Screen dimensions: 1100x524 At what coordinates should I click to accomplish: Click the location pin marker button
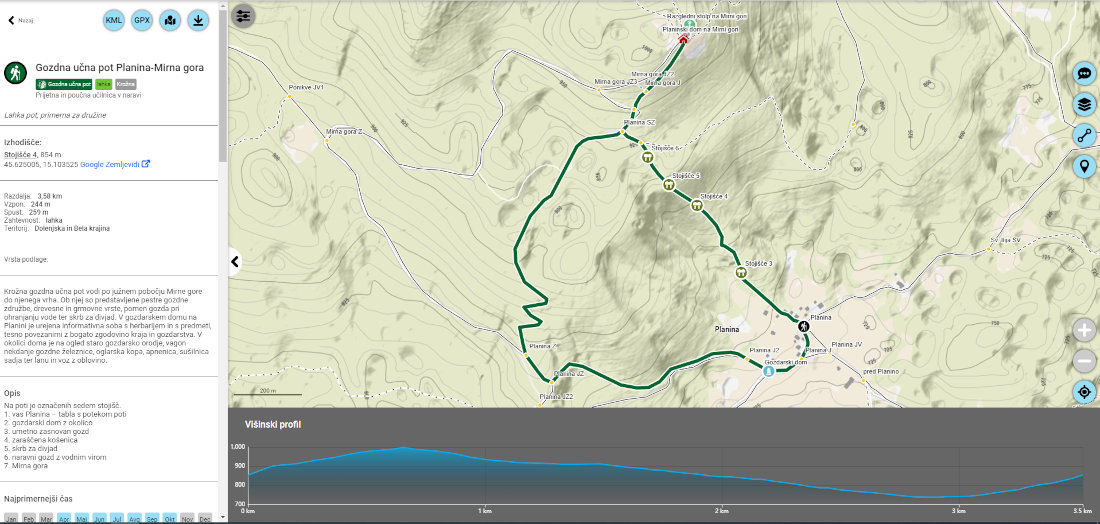(x=1085, y=166)
